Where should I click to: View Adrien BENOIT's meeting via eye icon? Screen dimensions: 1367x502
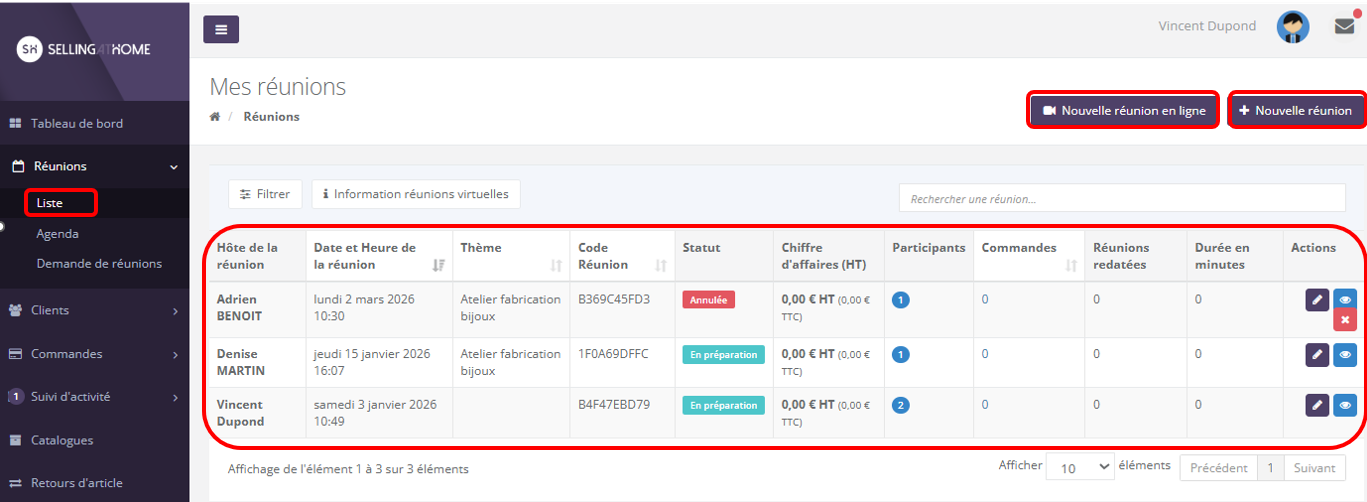point(1344,299)
